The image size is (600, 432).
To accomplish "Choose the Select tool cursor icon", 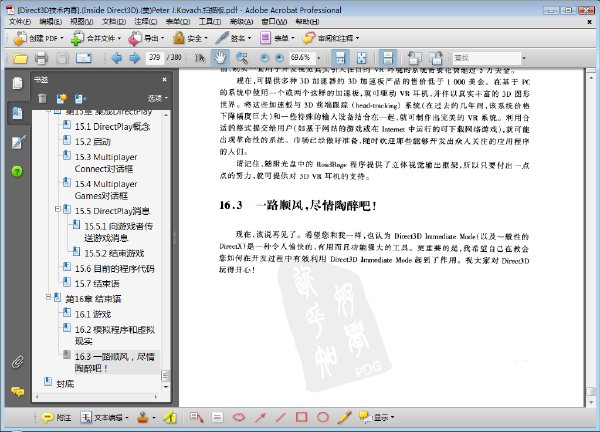I will pyautogui.click(x=199, y=58).
